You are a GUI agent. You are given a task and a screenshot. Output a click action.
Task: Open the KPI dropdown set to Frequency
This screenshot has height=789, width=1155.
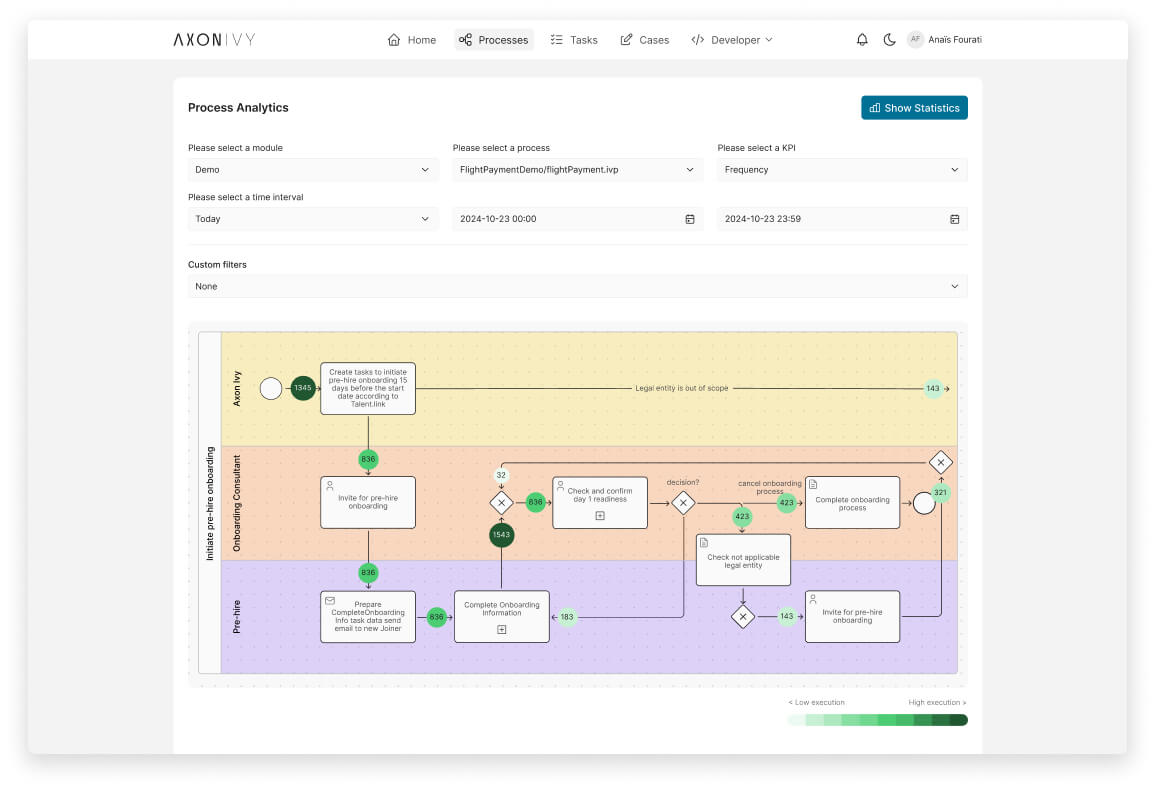pos(841,169)
